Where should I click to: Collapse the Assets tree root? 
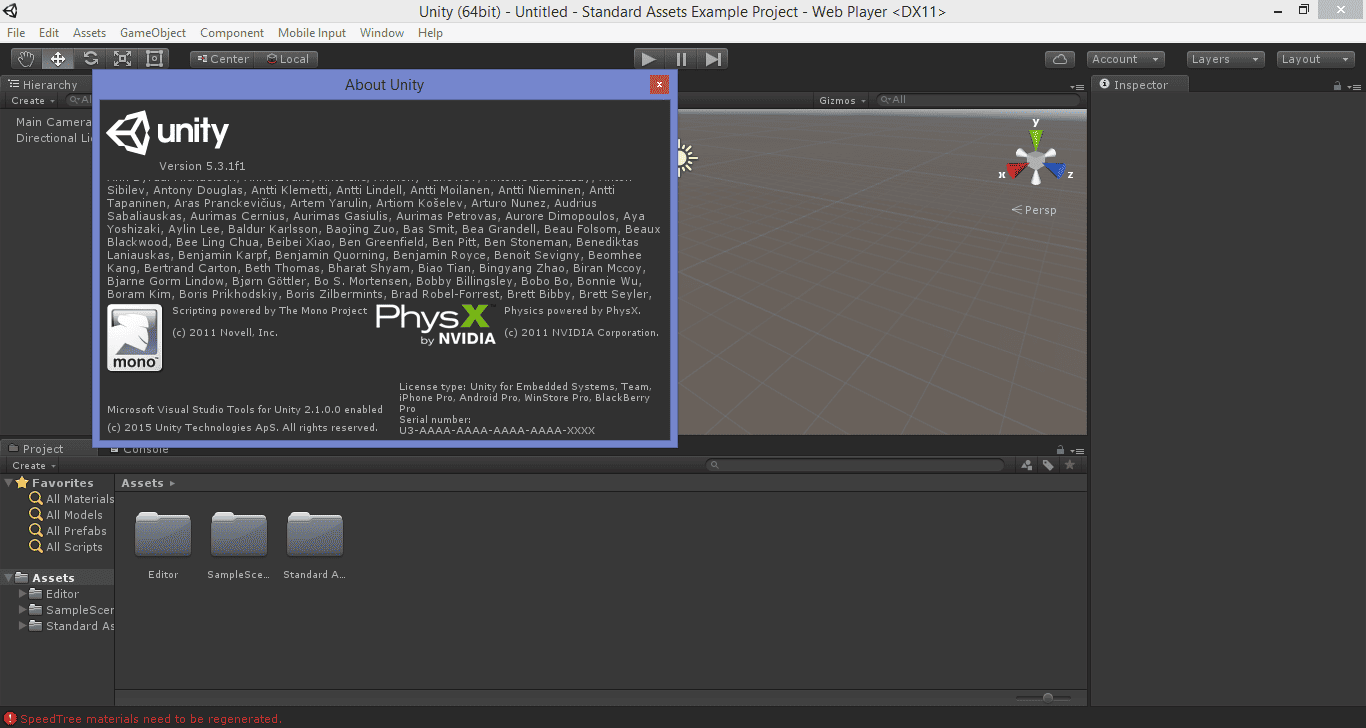click(x=9, y=578)
